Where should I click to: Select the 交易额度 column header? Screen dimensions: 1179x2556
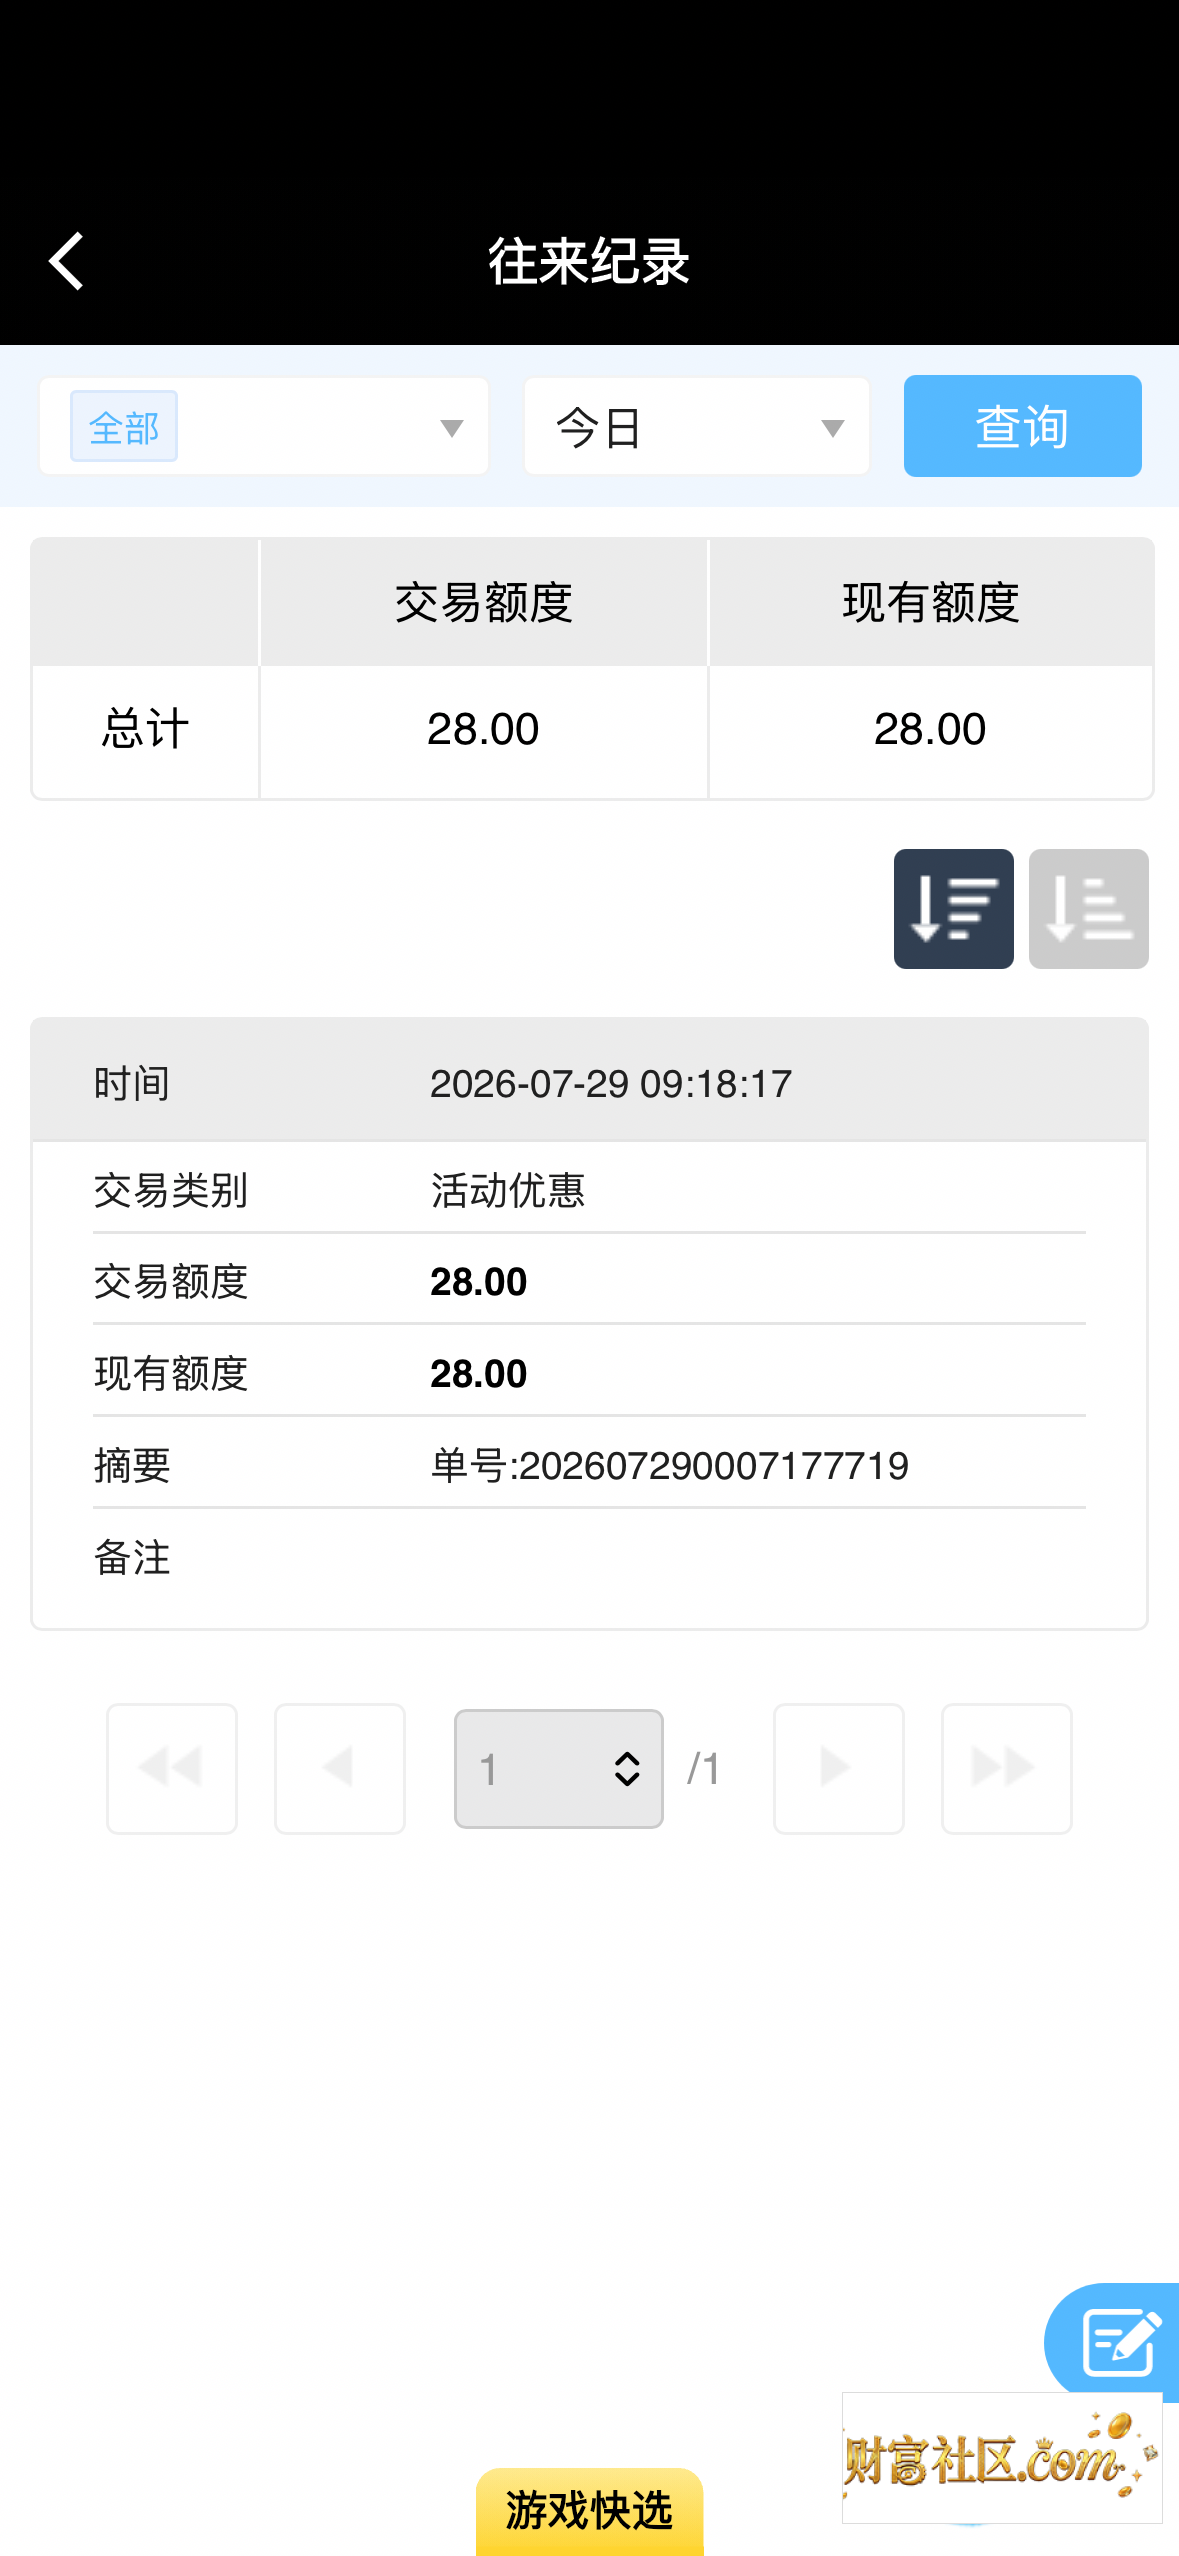tap(483, 603)
